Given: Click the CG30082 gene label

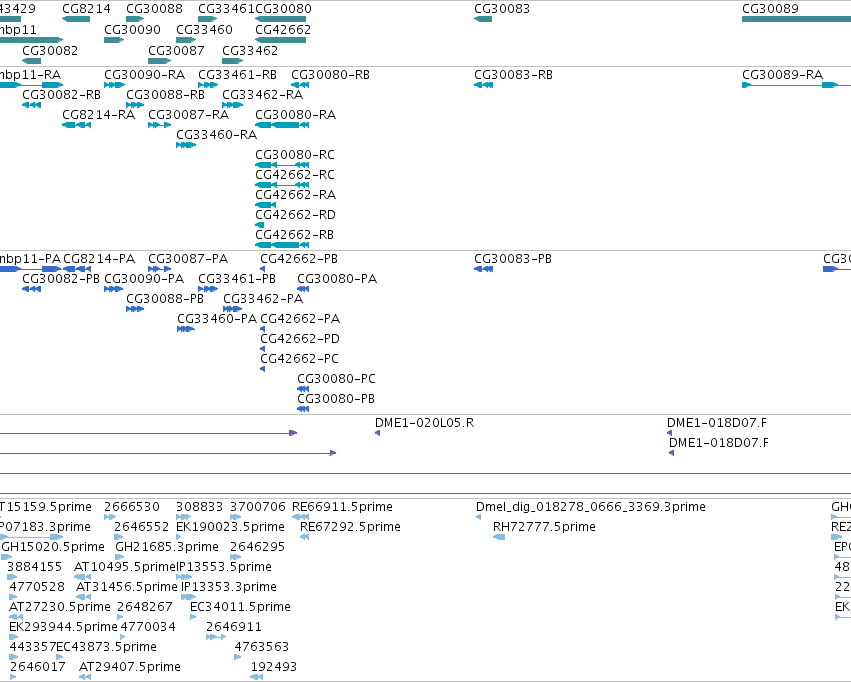Looking at the screenshot, I should [x=50, y=50].
